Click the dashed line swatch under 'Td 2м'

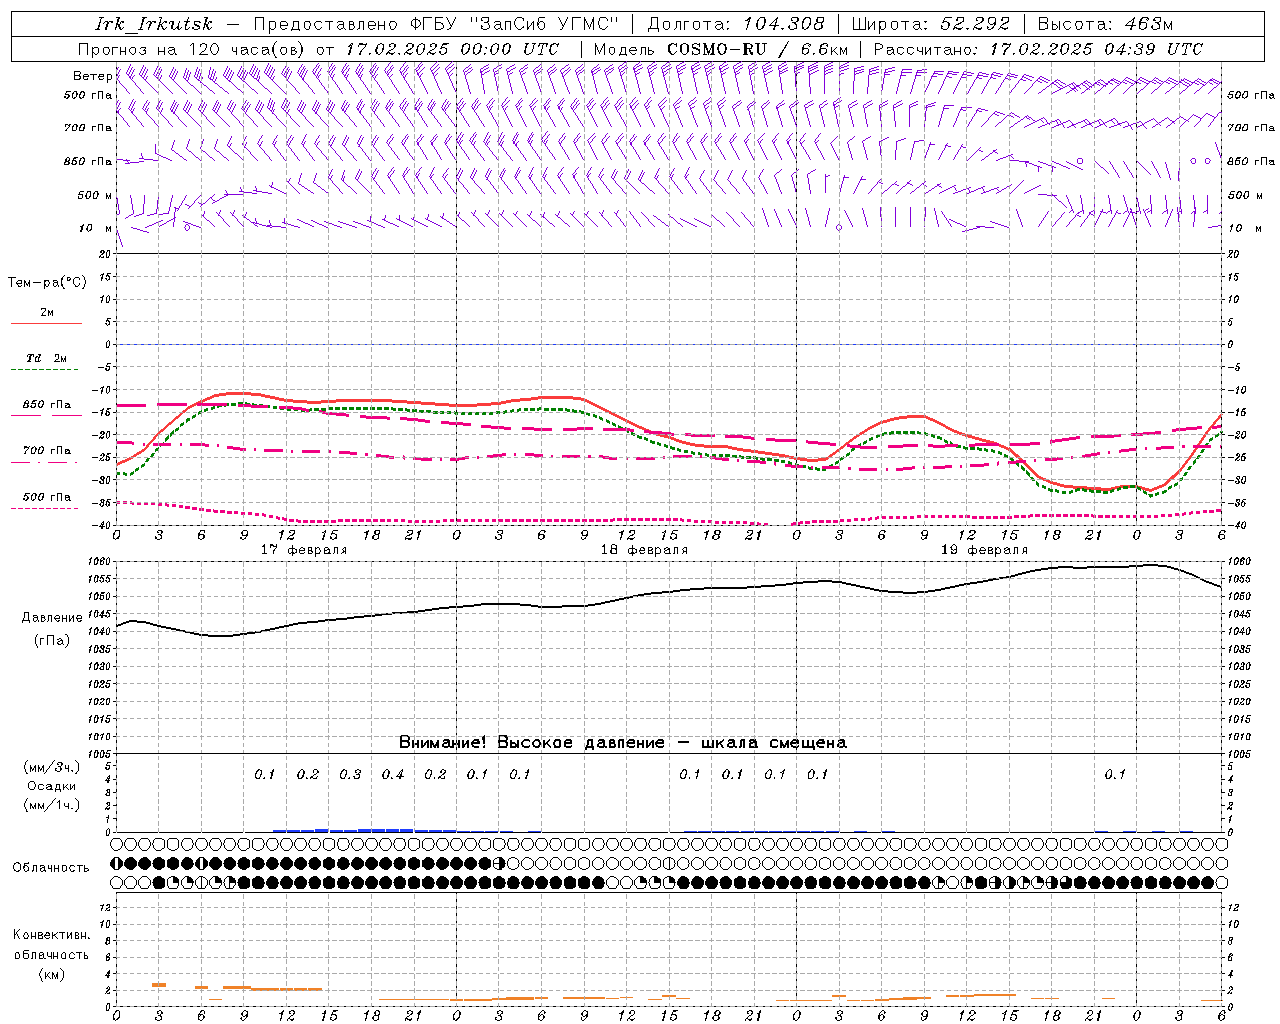tap(46, 370)
